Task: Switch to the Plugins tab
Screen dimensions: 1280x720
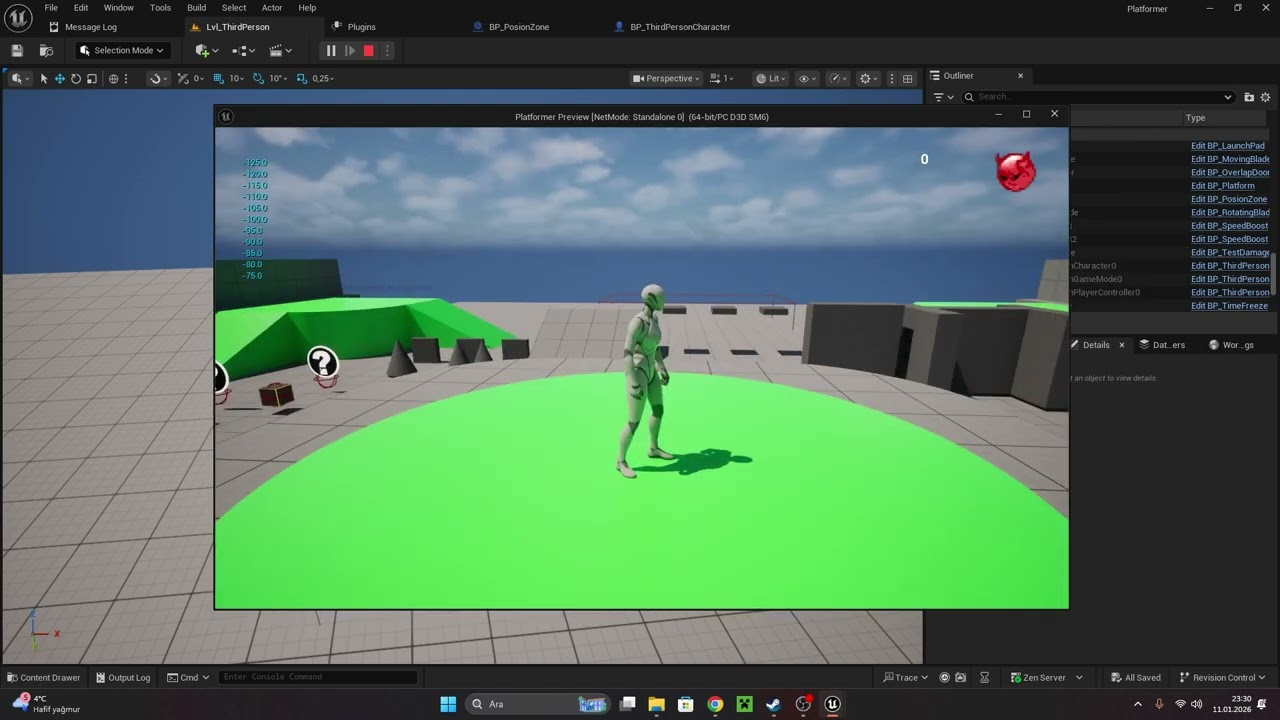Action: pos(361,27)
